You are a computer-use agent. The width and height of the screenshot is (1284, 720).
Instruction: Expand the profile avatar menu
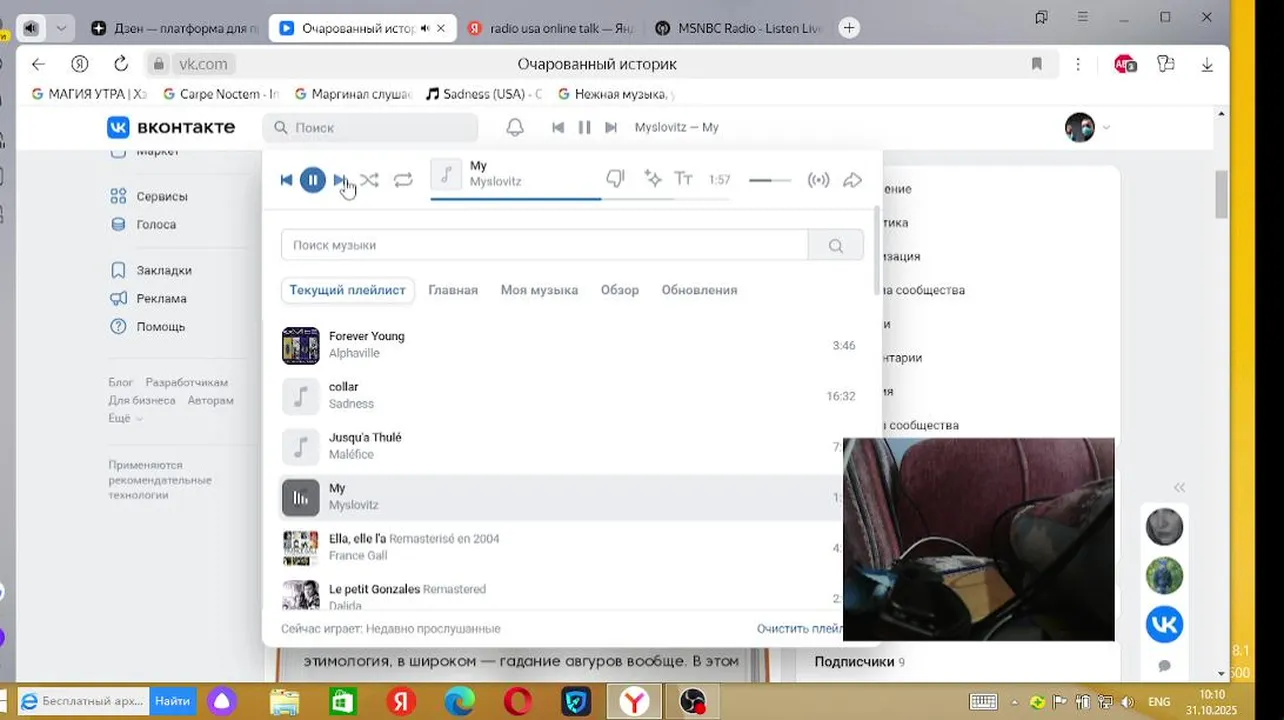(1088, 127)
